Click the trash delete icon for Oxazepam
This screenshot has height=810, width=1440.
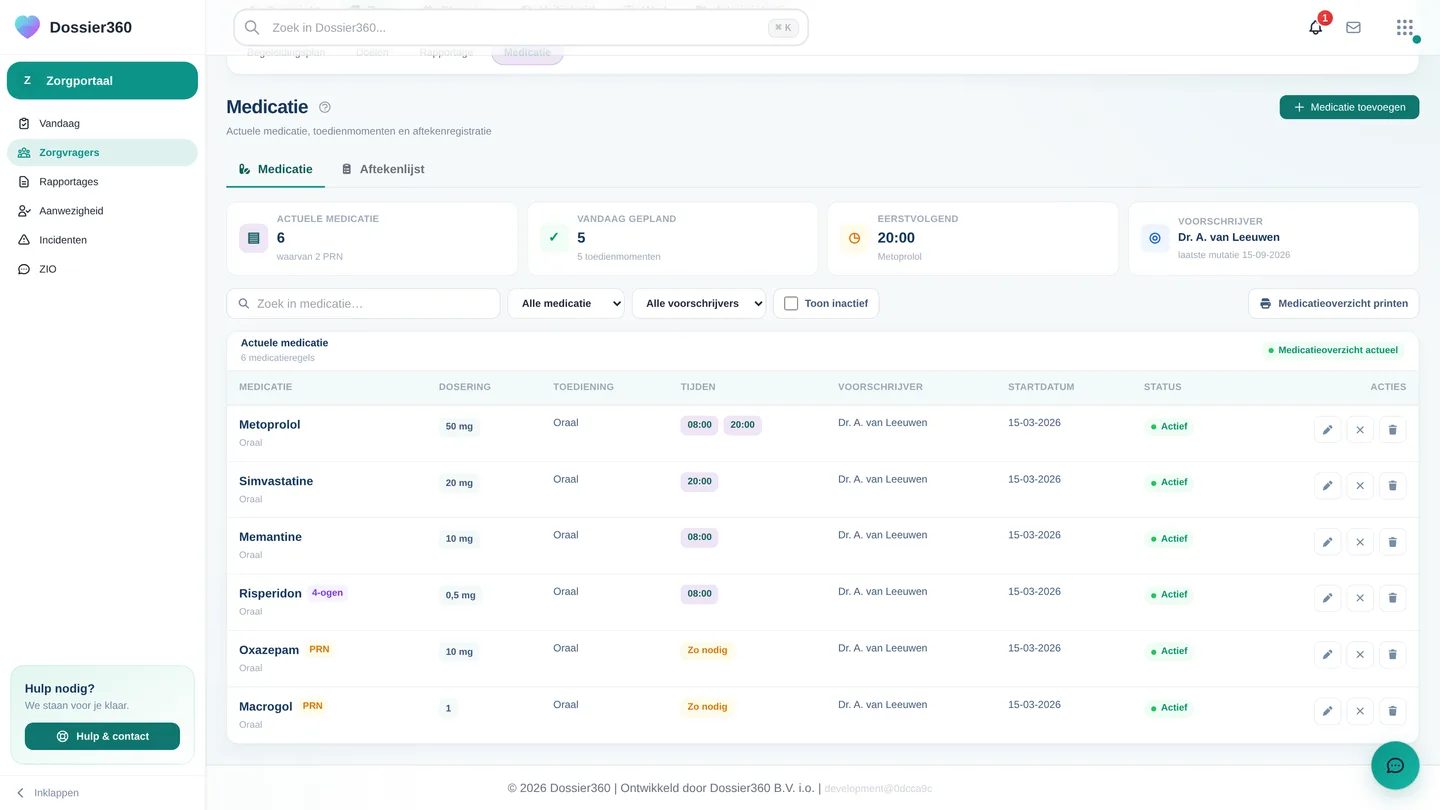pyautogui.click(x=1392, y=655)
